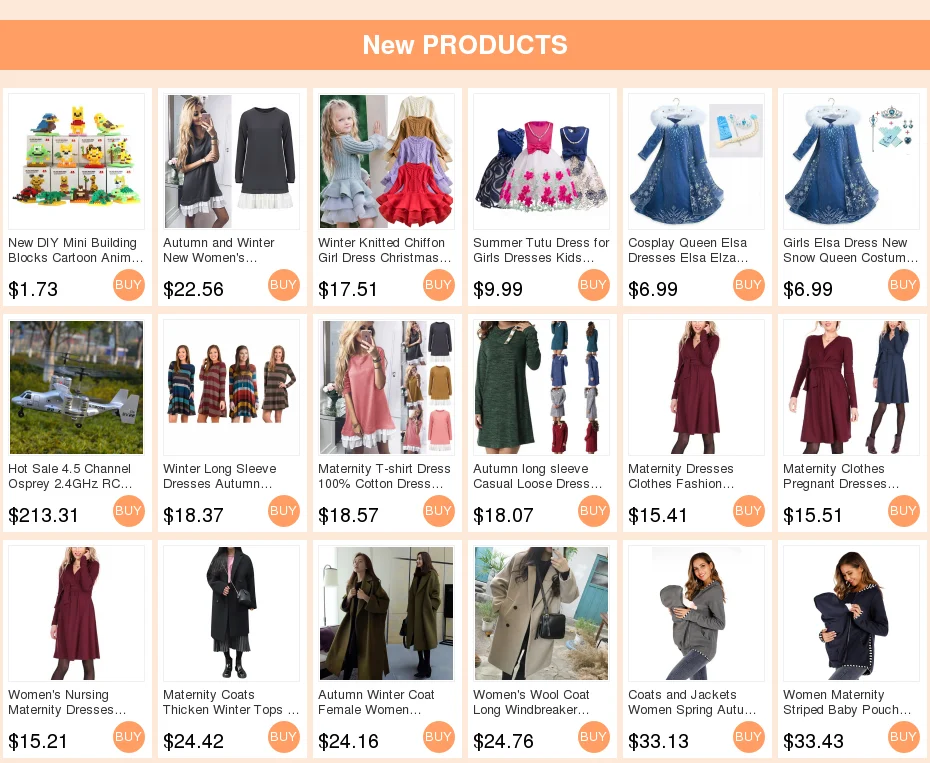The height and width of the screenshot is (763, 930).
Task: Open the DIY Mini Building Blocks thumbnail
Action: [77, 161]
